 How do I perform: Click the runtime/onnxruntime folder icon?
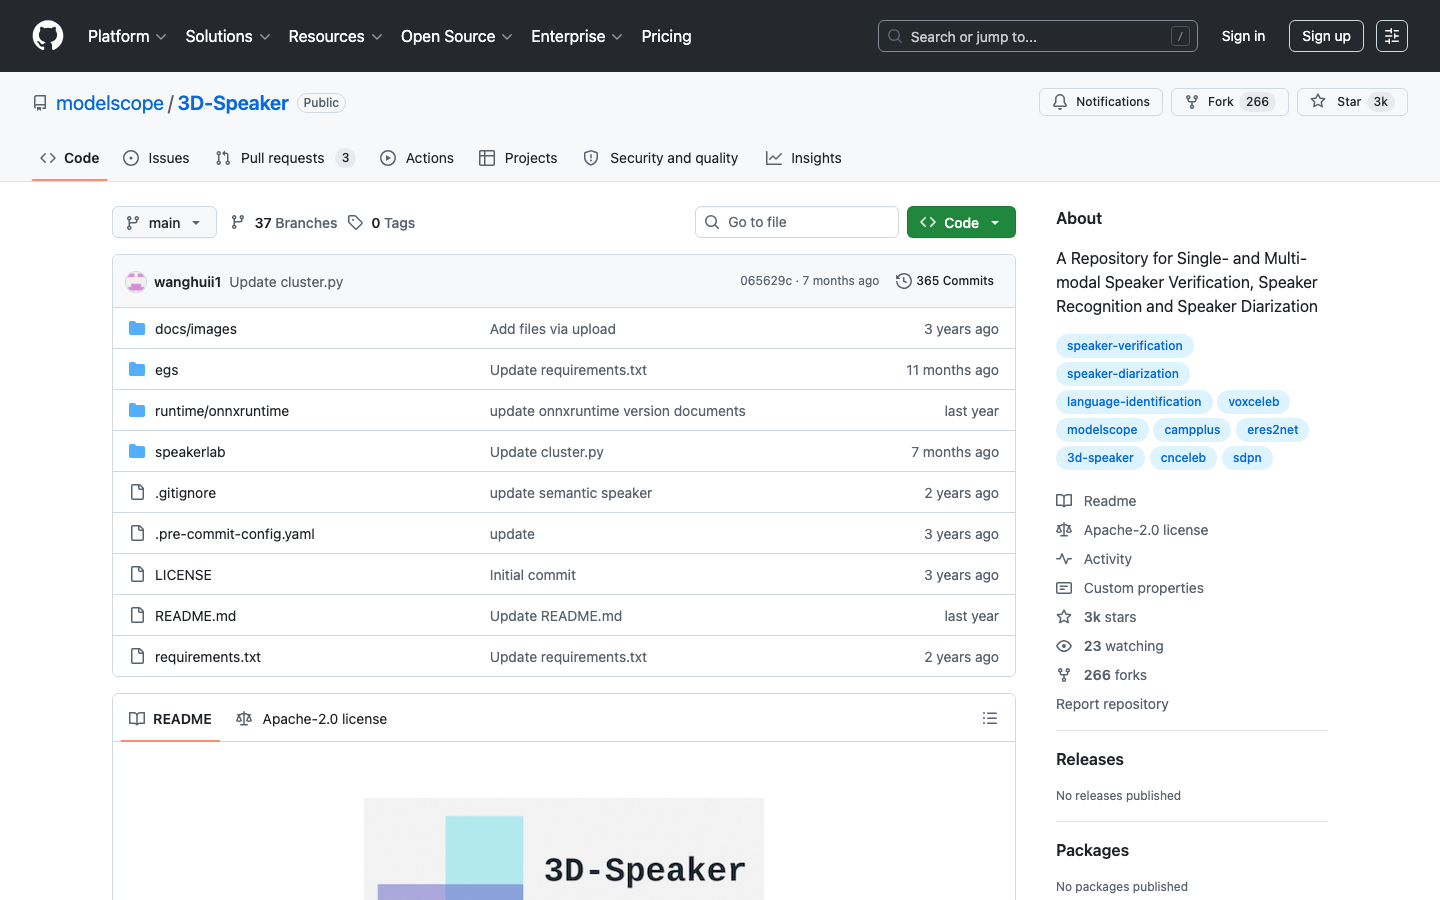[x=137, y=411]
